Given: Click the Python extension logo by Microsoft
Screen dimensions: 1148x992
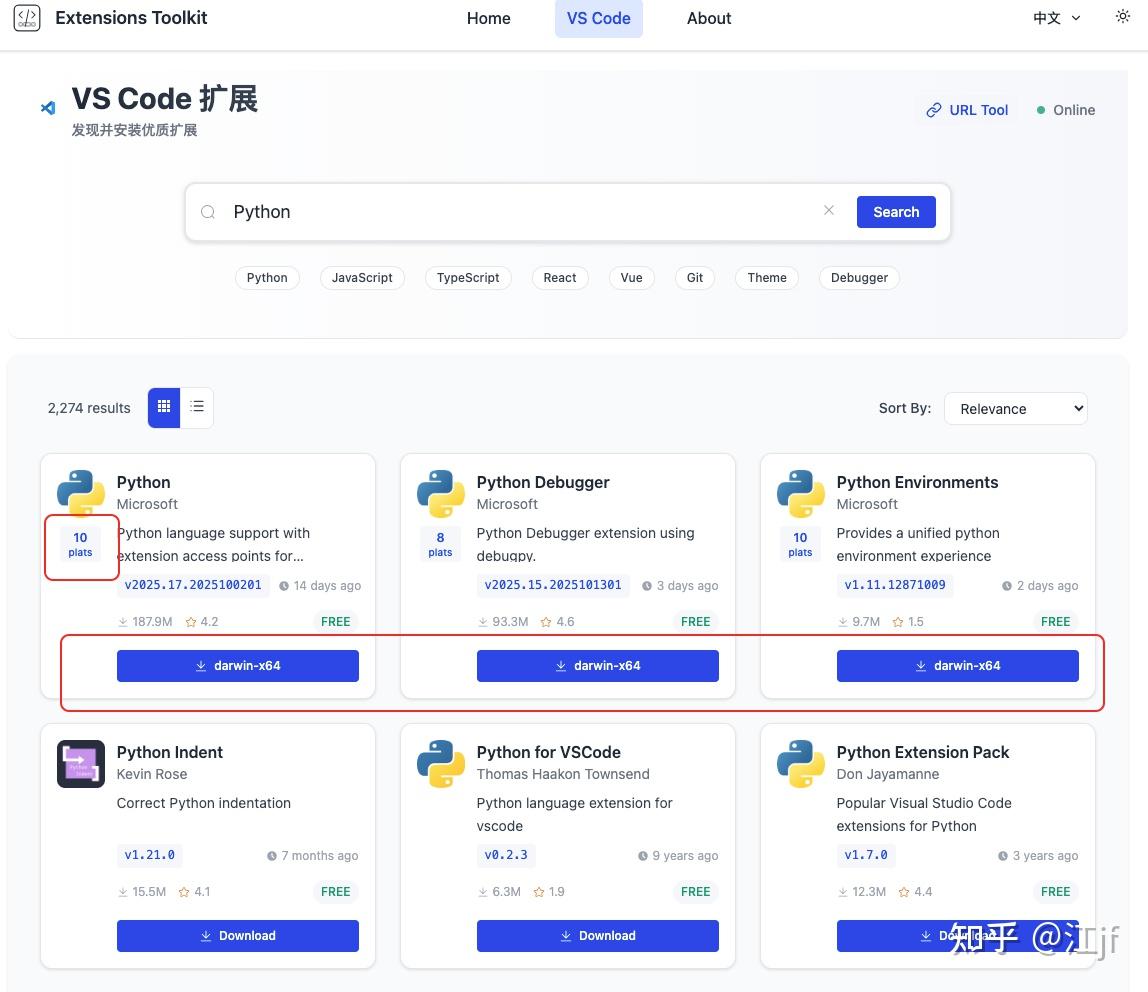Looking at the screenshot, I should [81, 493].
